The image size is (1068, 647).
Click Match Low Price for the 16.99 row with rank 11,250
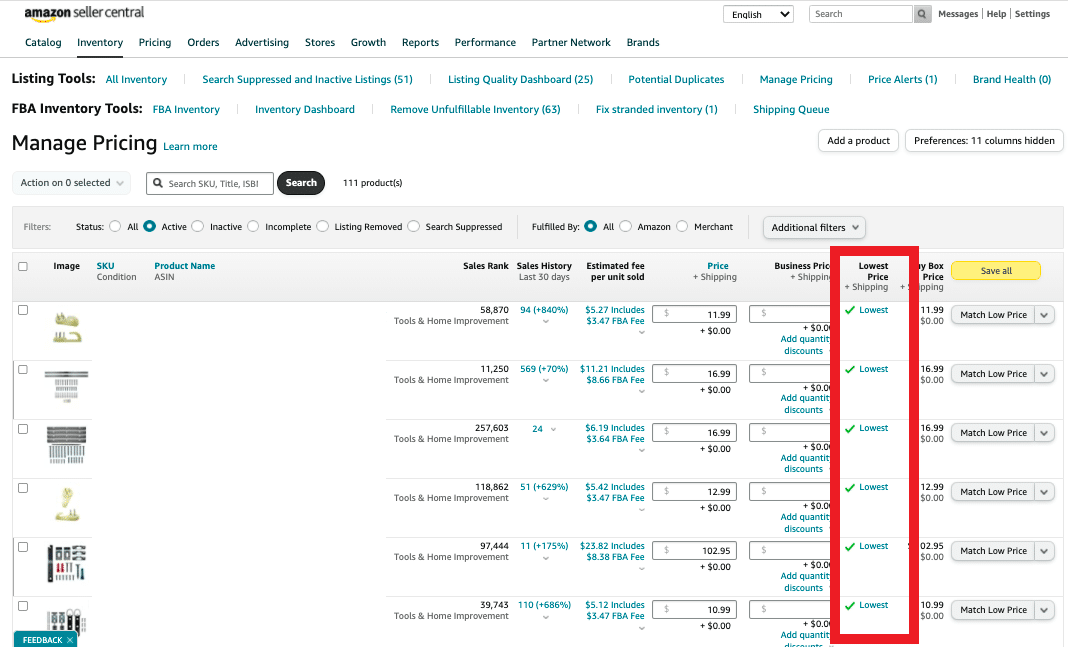pos(993,374)
